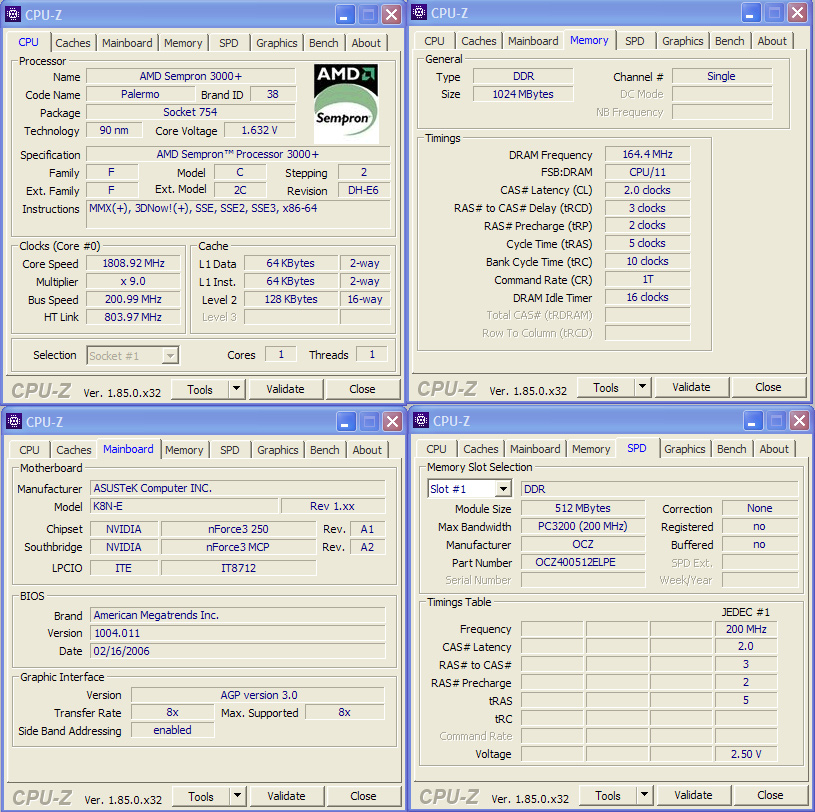The width and height of the screenshot is (815, 812).
Task: Click the AMD Sempron processor logo
Action: click(346, 103)
